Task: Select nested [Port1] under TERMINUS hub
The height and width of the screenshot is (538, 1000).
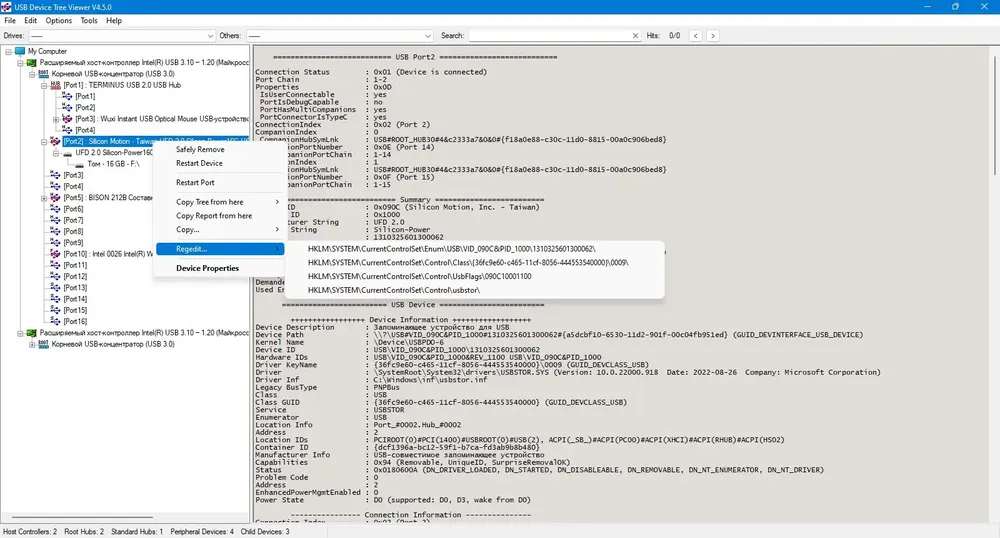Action: (85, 96)
